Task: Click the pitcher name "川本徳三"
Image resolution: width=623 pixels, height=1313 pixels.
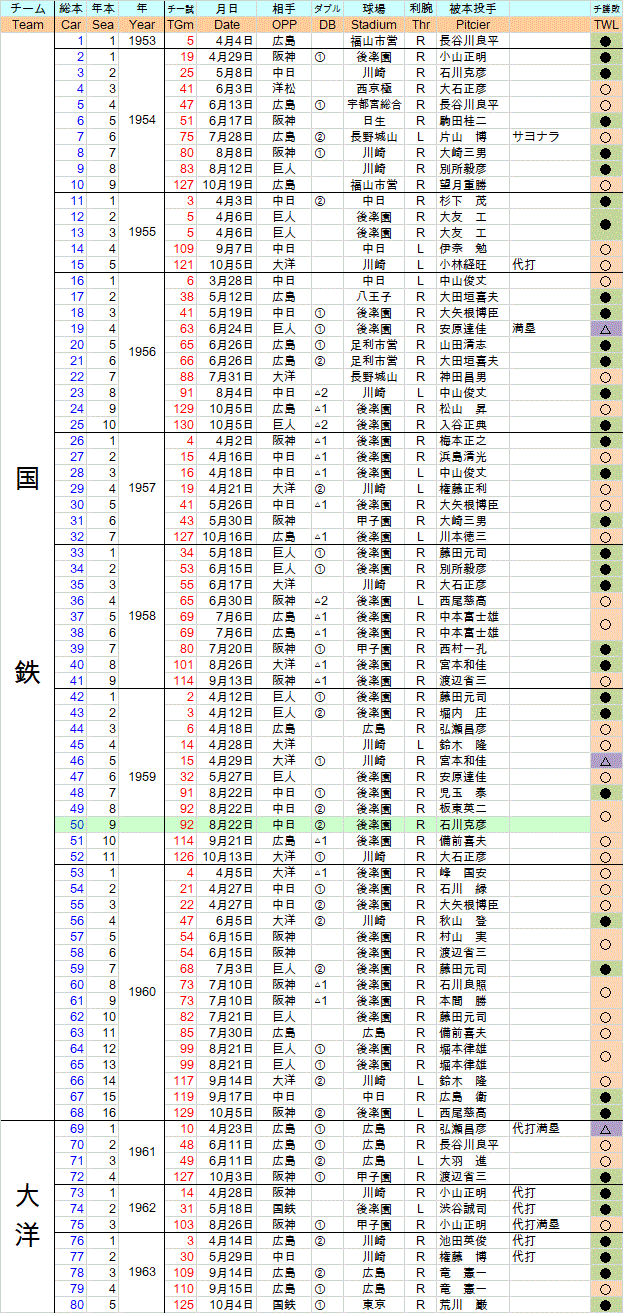Action: pos(464,536)
